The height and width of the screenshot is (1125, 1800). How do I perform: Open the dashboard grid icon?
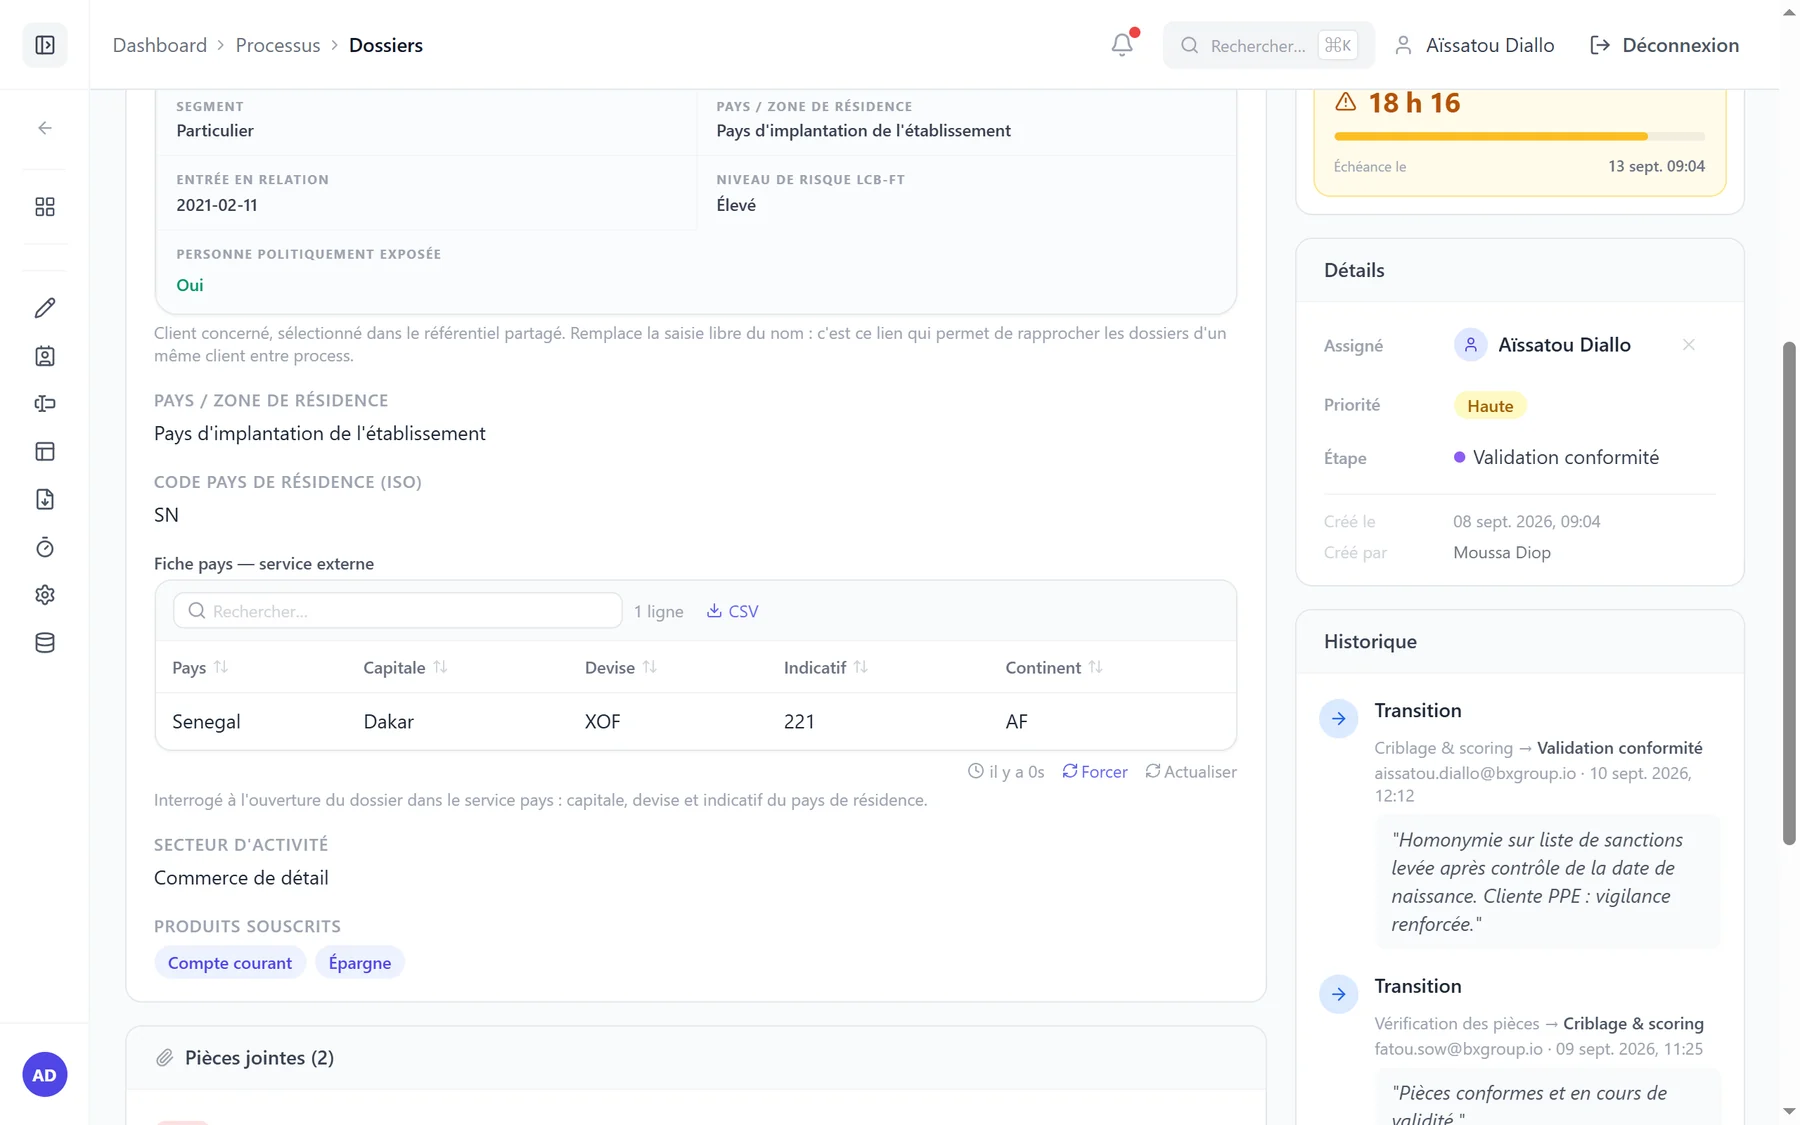[x=45, y=207]
